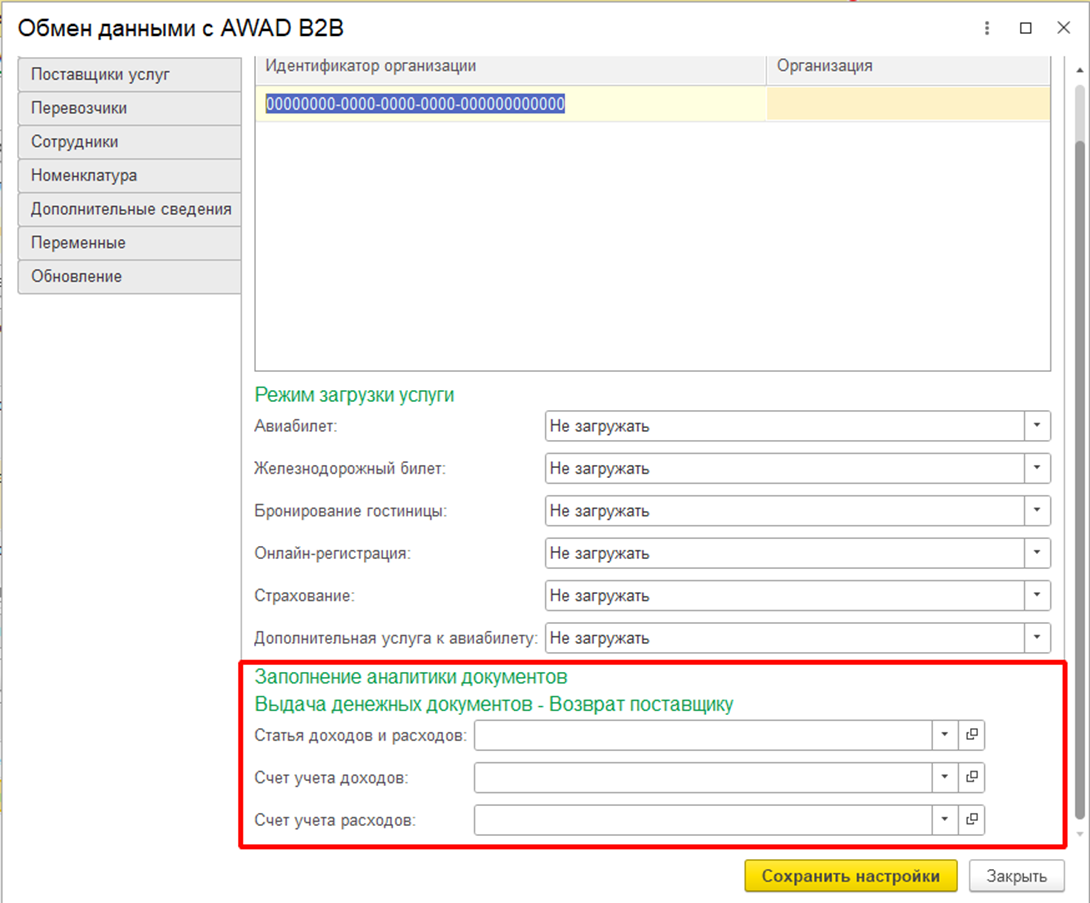Screen dimensions: 1090x903
Task: Select the Номенклатура tab
Action: click(129, 176)
